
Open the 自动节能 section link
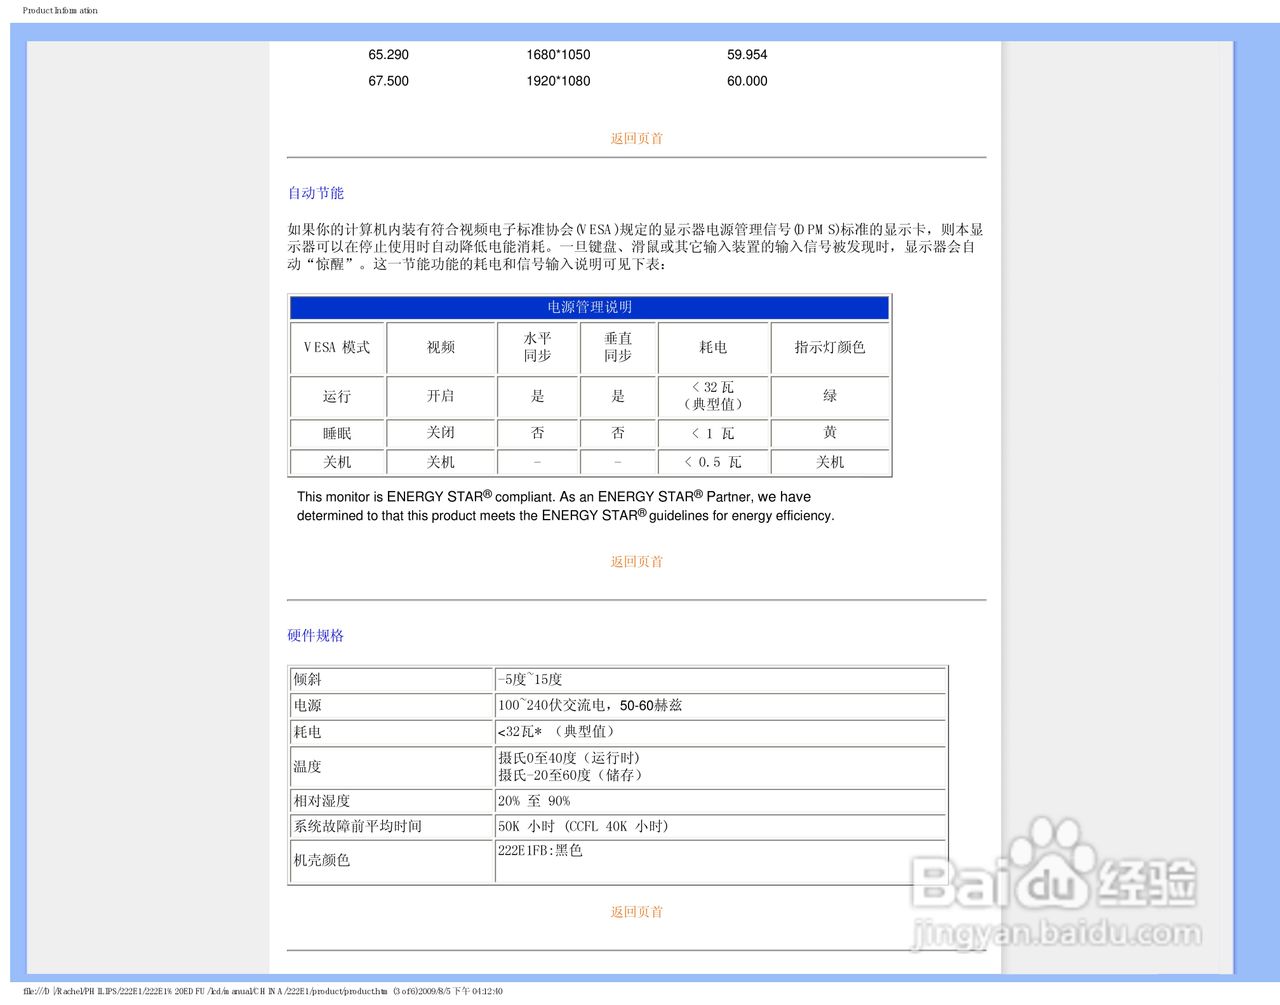click(x=314, y=192)
